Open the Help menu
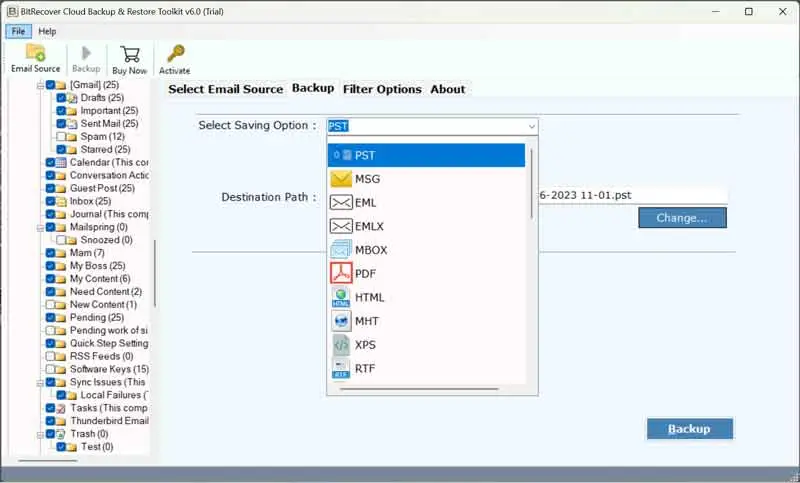 pos(47,31)
